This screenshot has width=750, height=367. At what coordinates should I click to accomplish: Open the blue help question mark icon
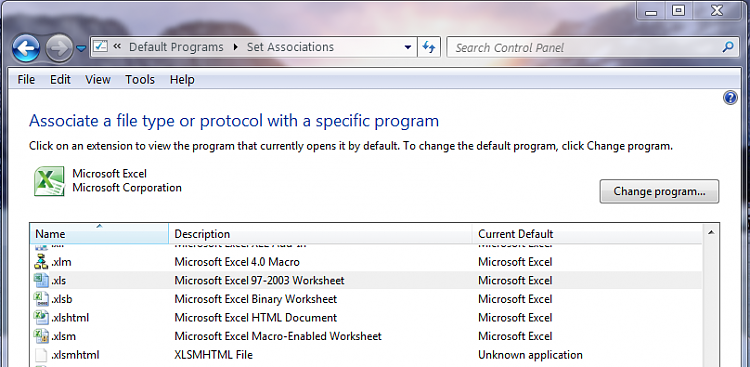tap(730, 98)
